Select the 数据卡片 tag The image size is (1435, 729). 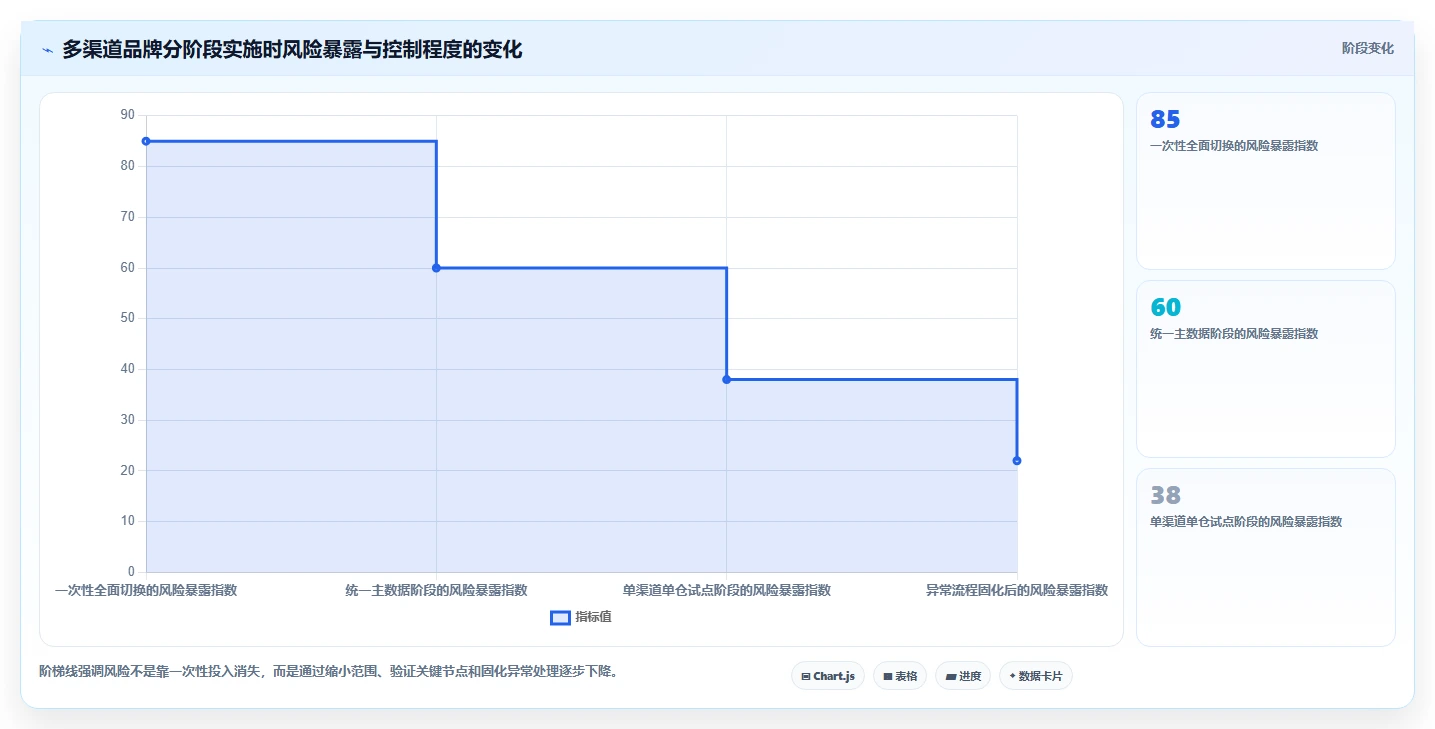click(1035, 676)
